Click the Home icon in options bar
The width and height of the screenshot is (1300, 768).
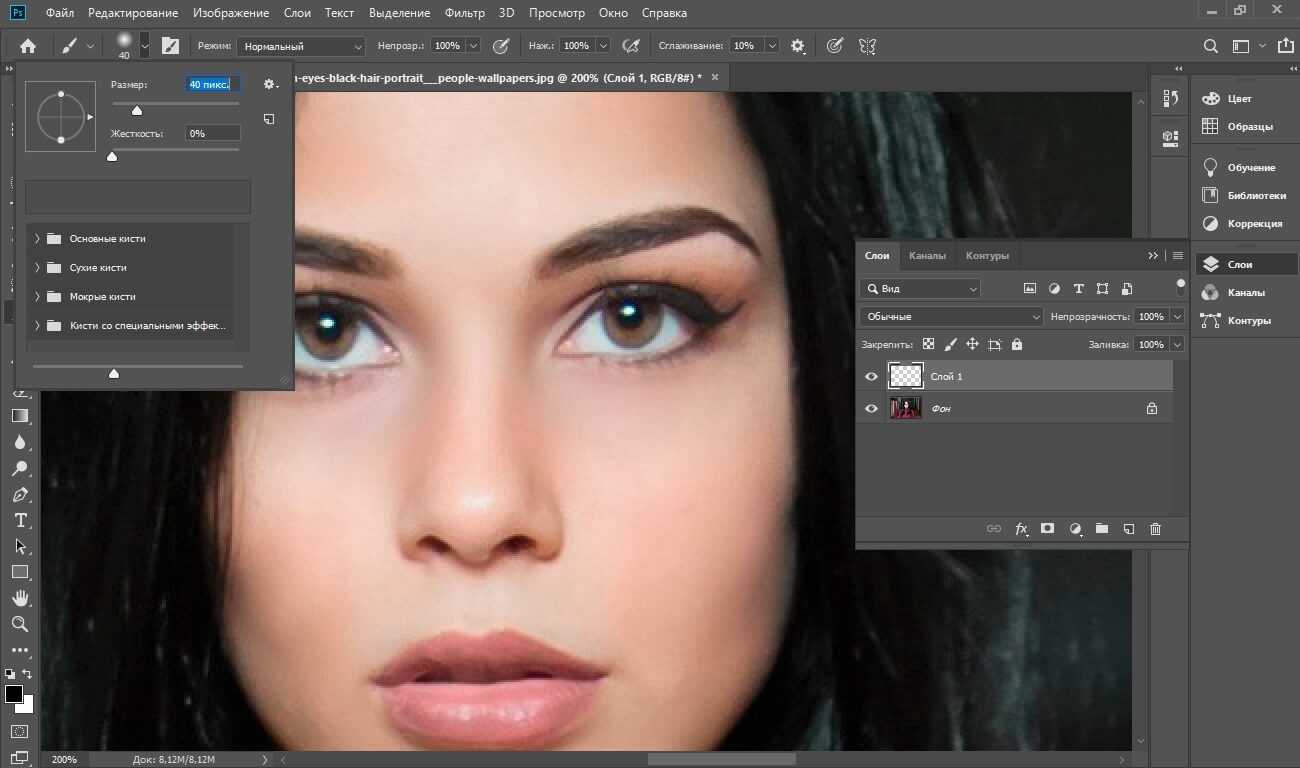coord(28,46)
